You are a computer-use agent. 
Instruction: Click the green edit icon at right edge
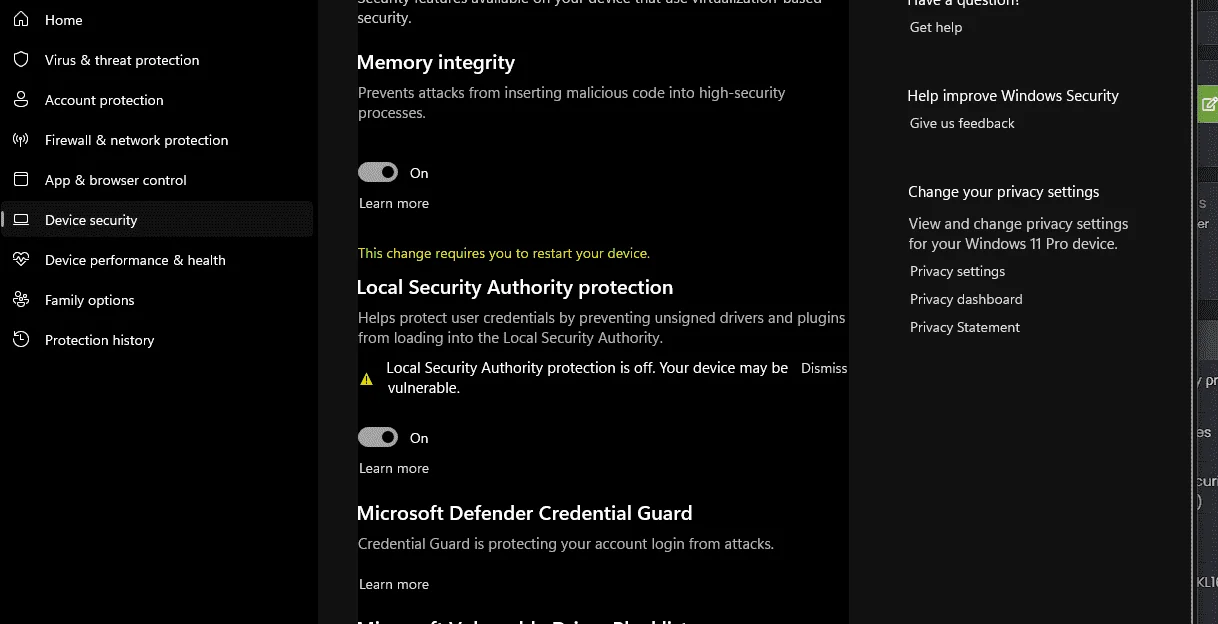coord(1208,104)
